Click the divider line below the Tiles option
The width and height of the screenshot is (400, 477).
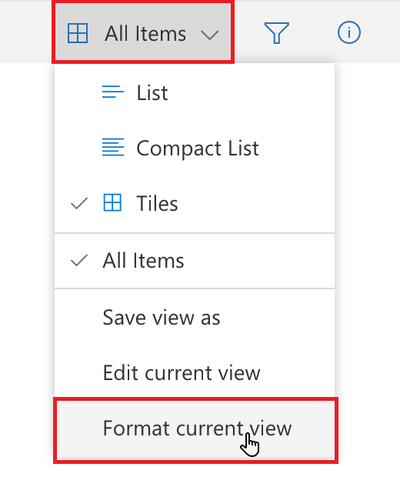click(195, 233)
